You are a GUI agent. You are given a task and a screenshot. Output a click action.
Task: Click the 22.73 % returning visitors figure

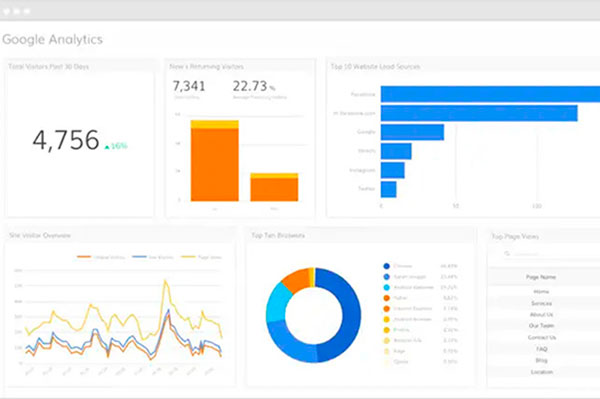click(254, 86)
